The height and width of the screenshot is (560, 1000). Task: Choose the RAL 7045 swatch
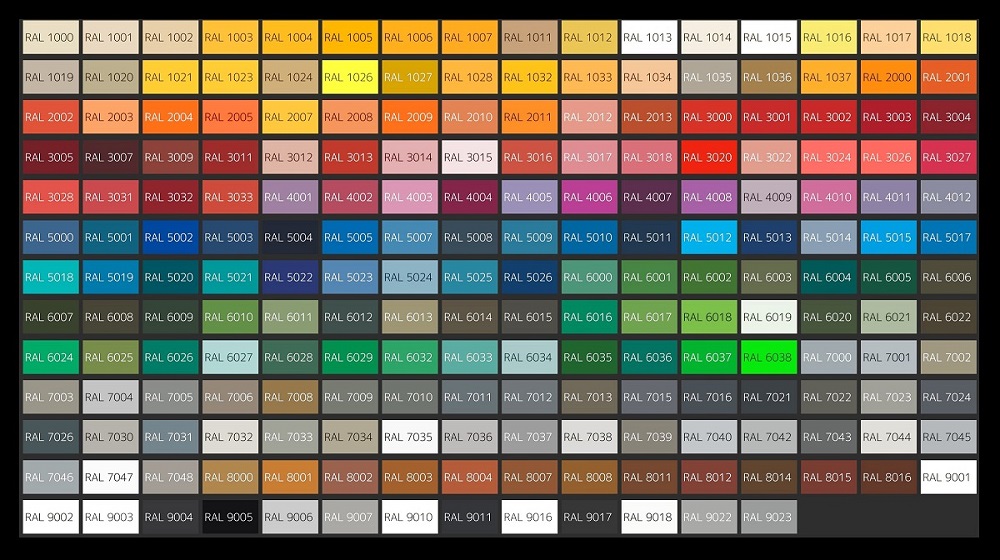point(948,437)
